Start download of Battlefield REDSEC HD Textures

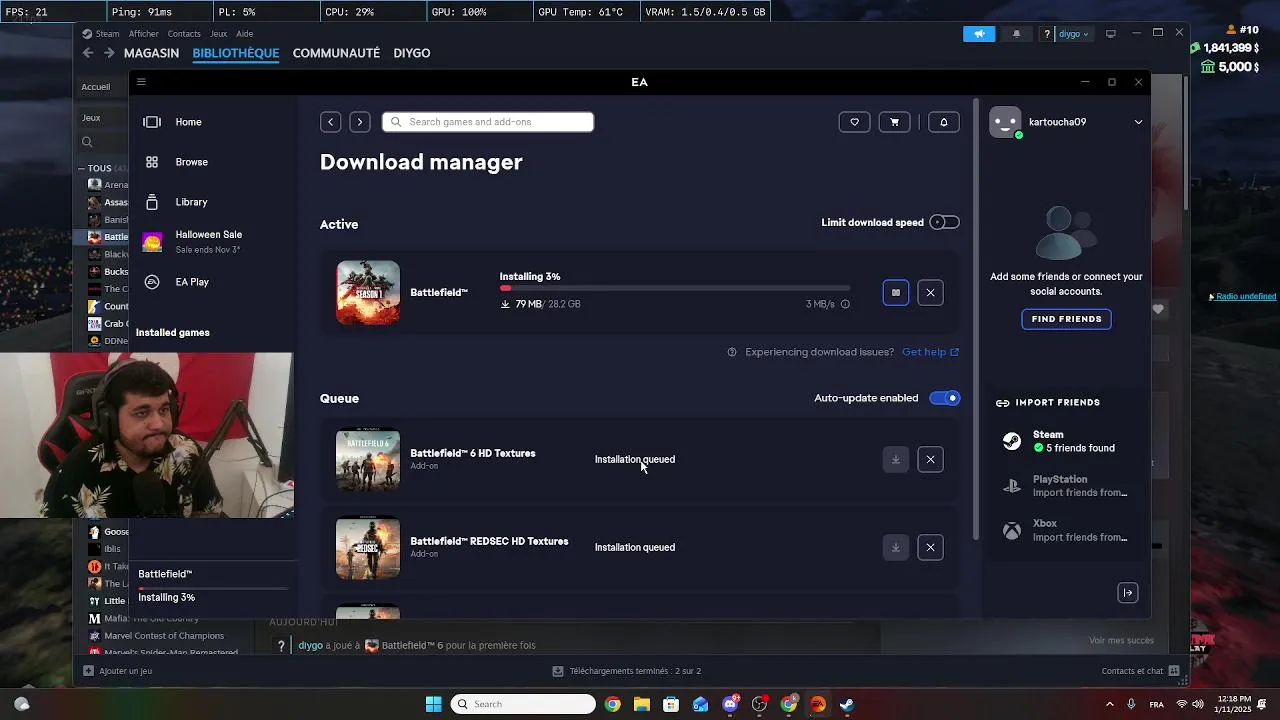[896, 548]
